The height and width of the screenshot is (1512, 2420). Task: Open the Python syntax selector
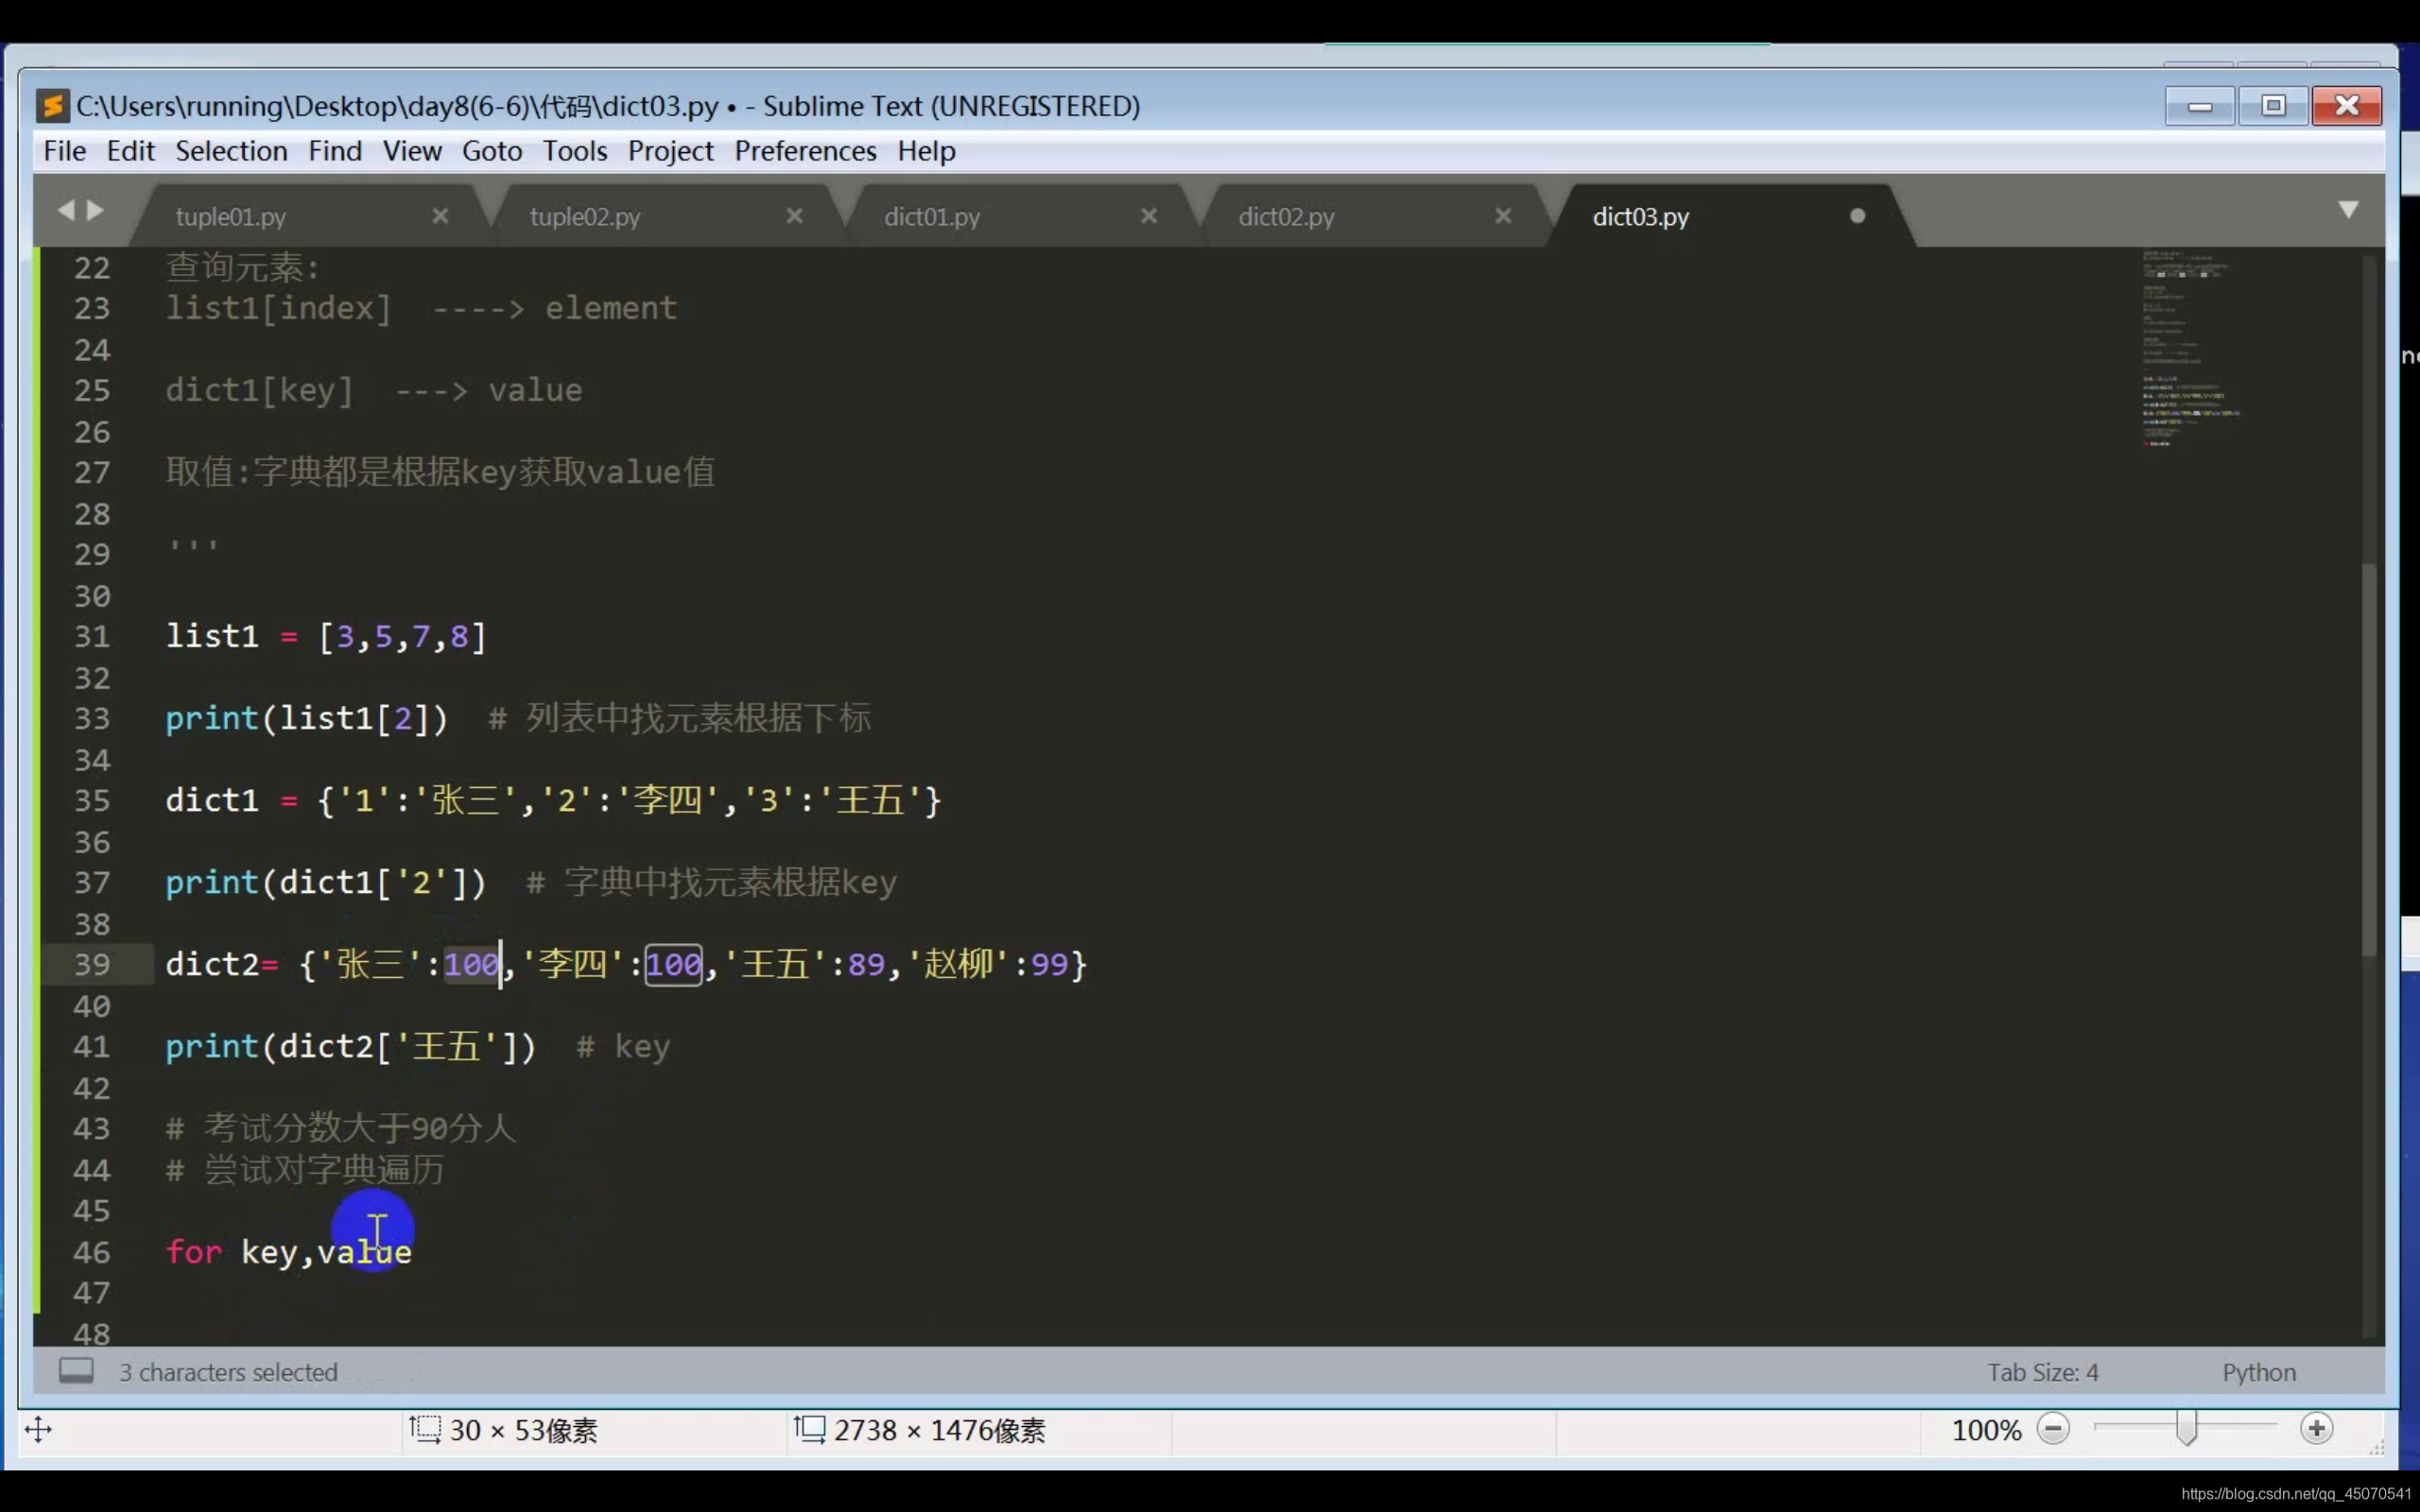pyautogui.click(x=2258, y=1372)
